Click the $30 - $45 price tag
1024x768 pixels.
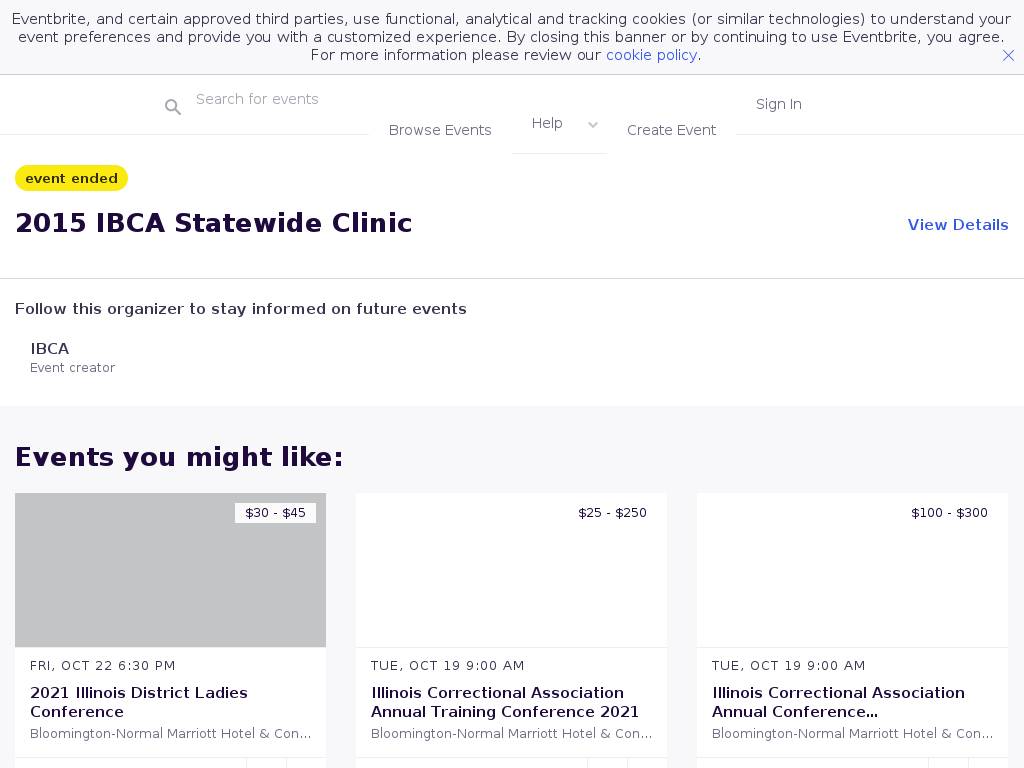click(x=275, y=513)
